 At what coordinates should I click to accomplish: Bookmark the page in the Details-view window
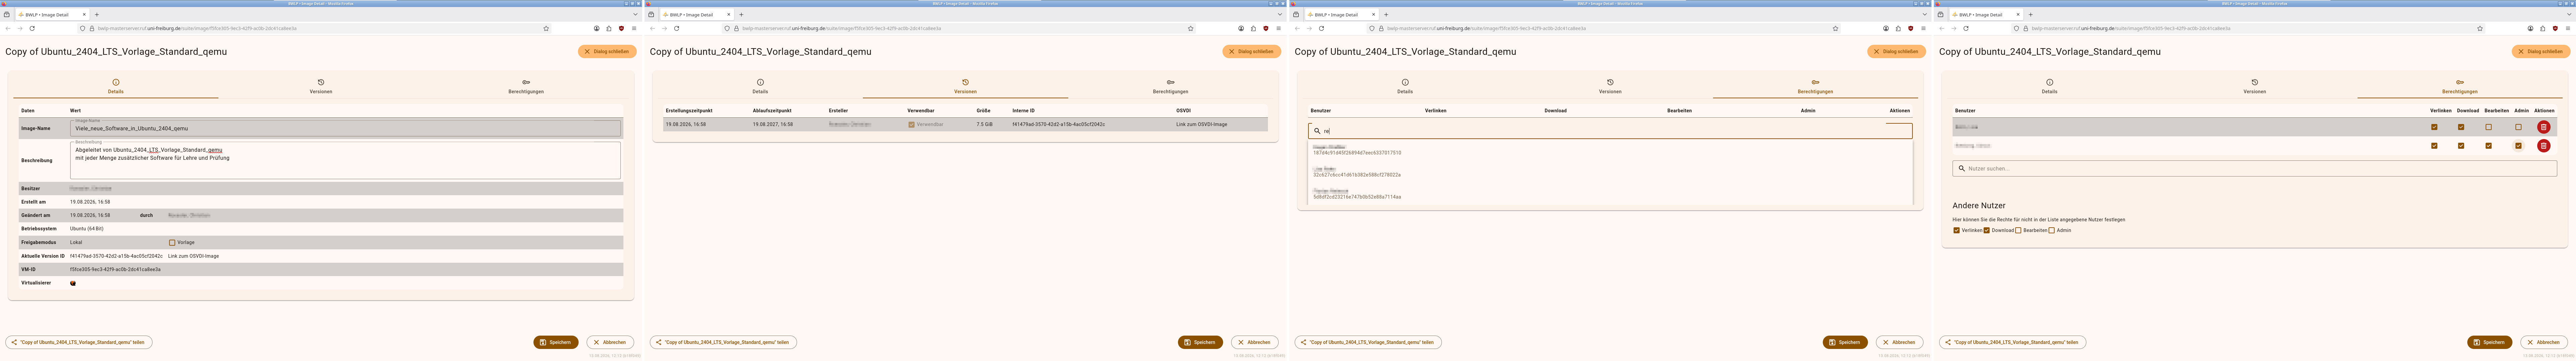click(546, 28)
